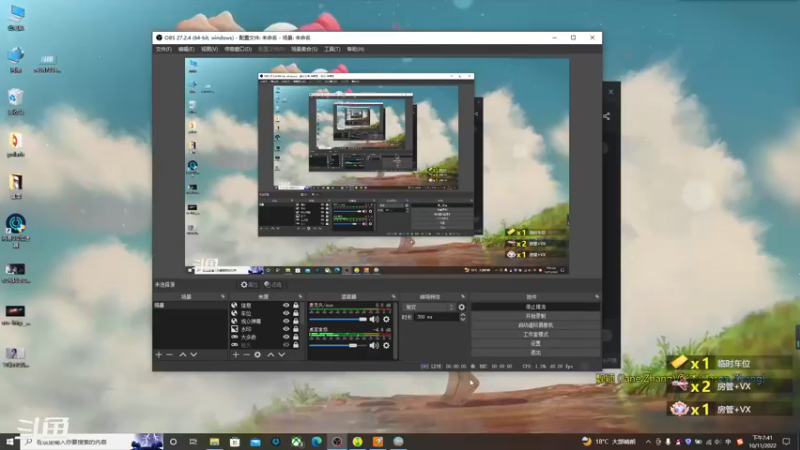The width and height of the screenshot is (800, 450).
Task: Toggle visibility of third source row
Action: pyautogui.click(x=286, y=321)
